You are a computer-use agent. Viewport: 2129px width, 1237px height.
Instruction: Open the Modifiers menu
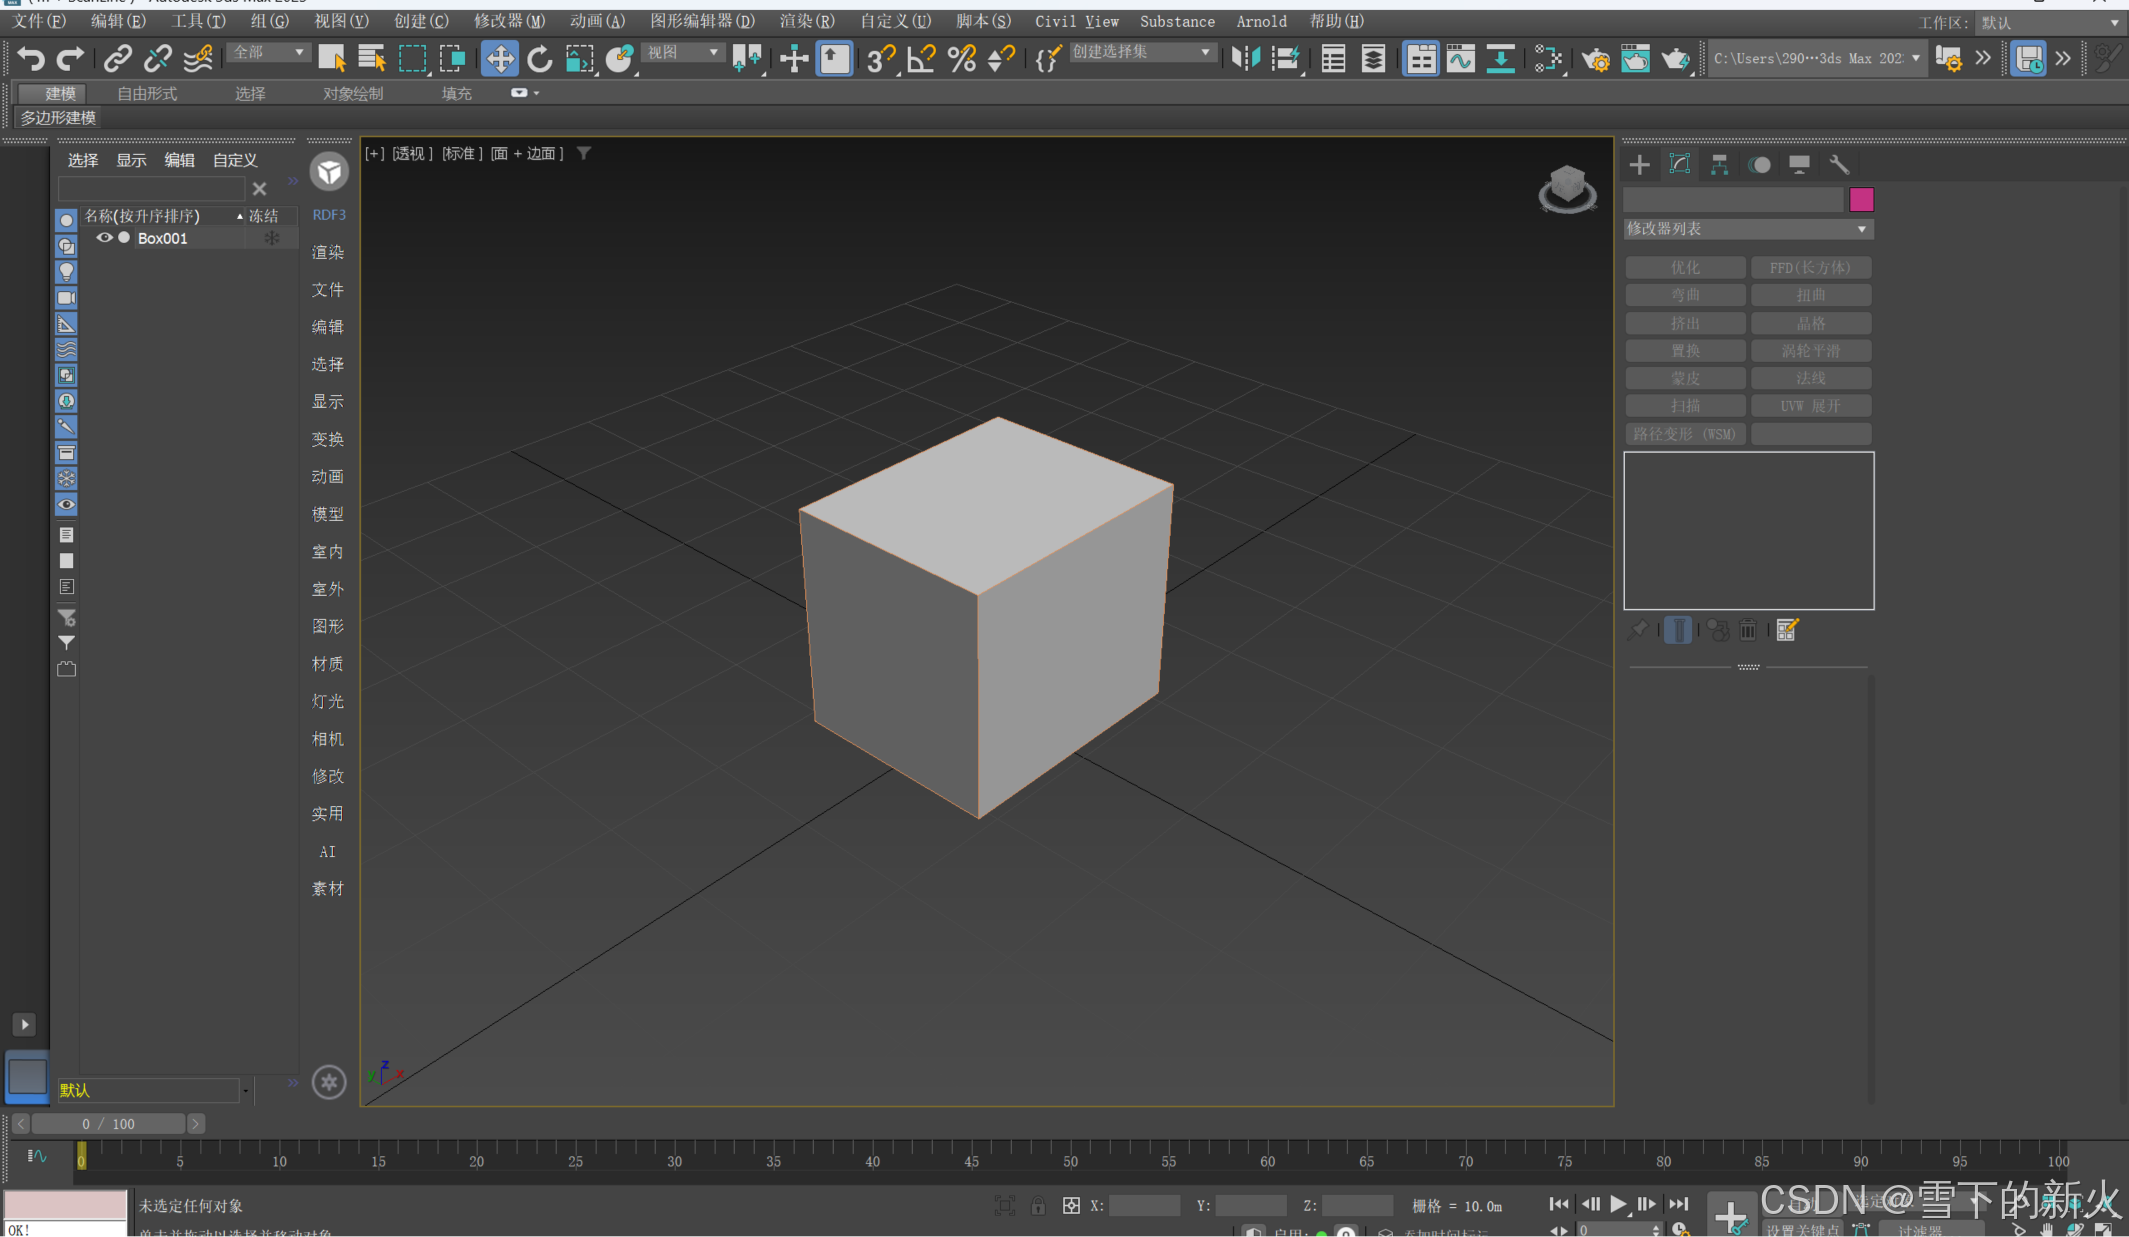pyautogui.click(x=509, y=21)
